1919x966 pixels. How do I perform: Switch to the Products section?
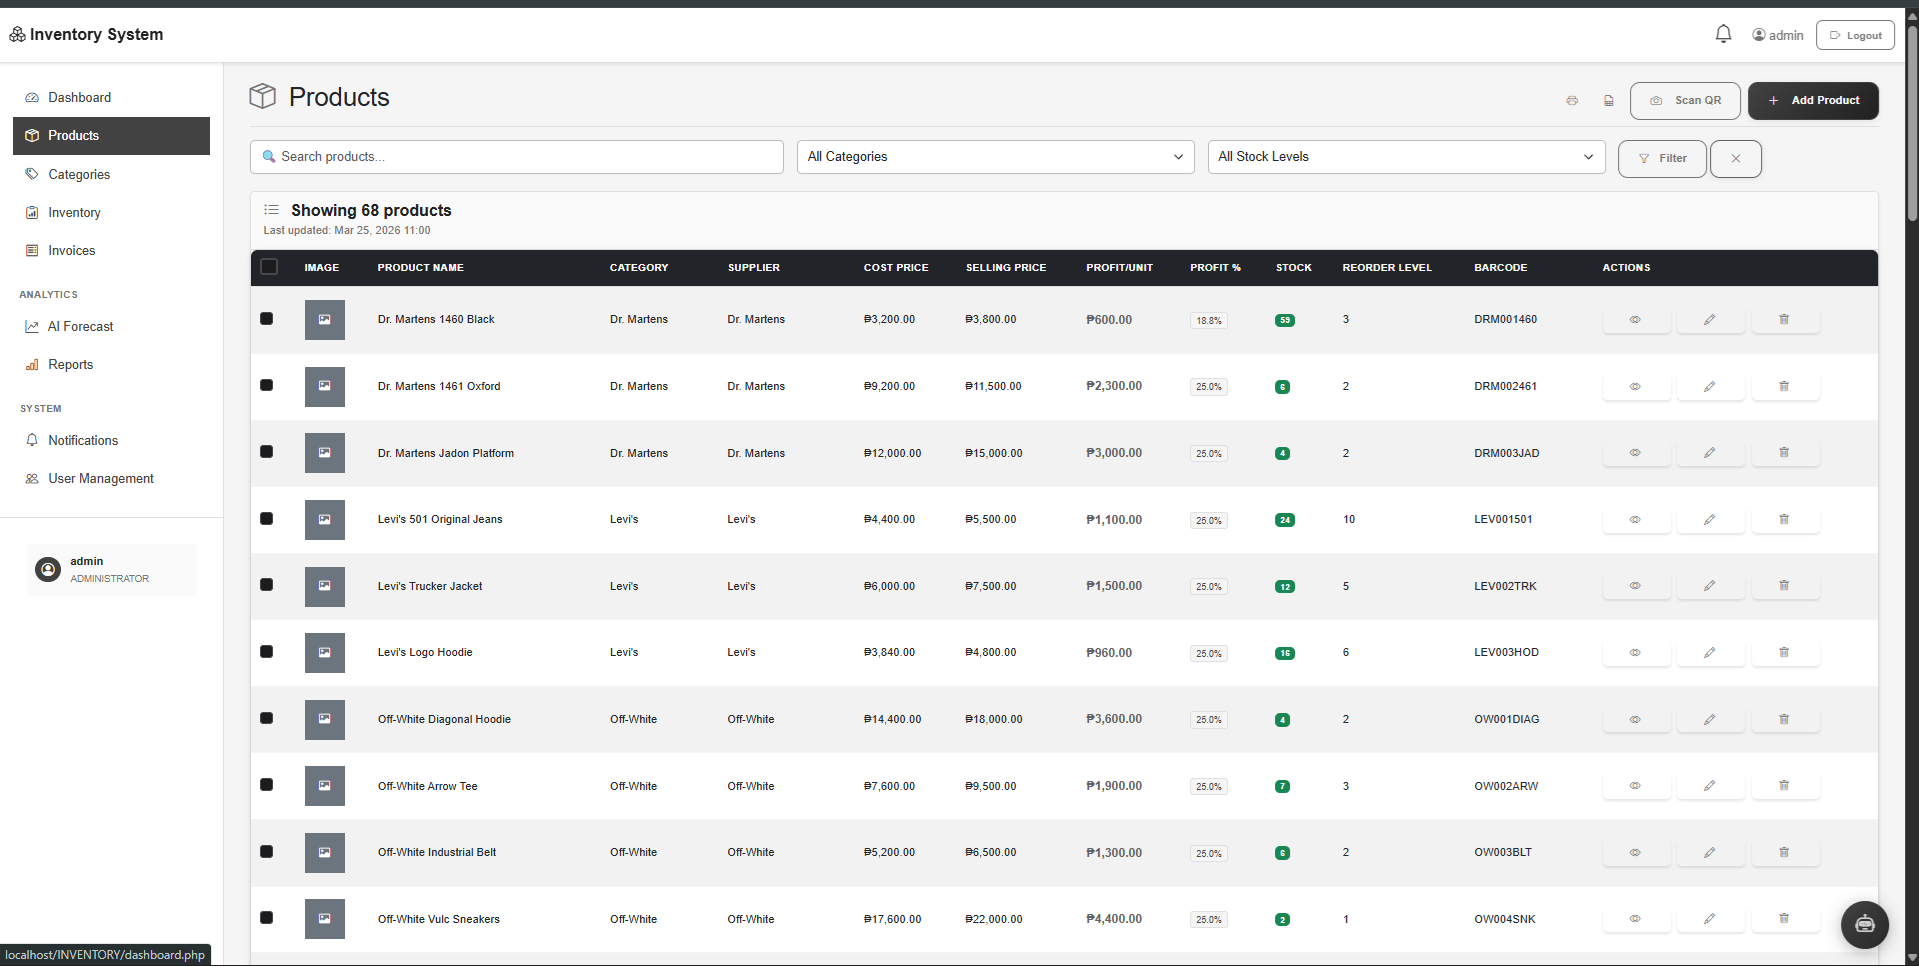point(73,135)
